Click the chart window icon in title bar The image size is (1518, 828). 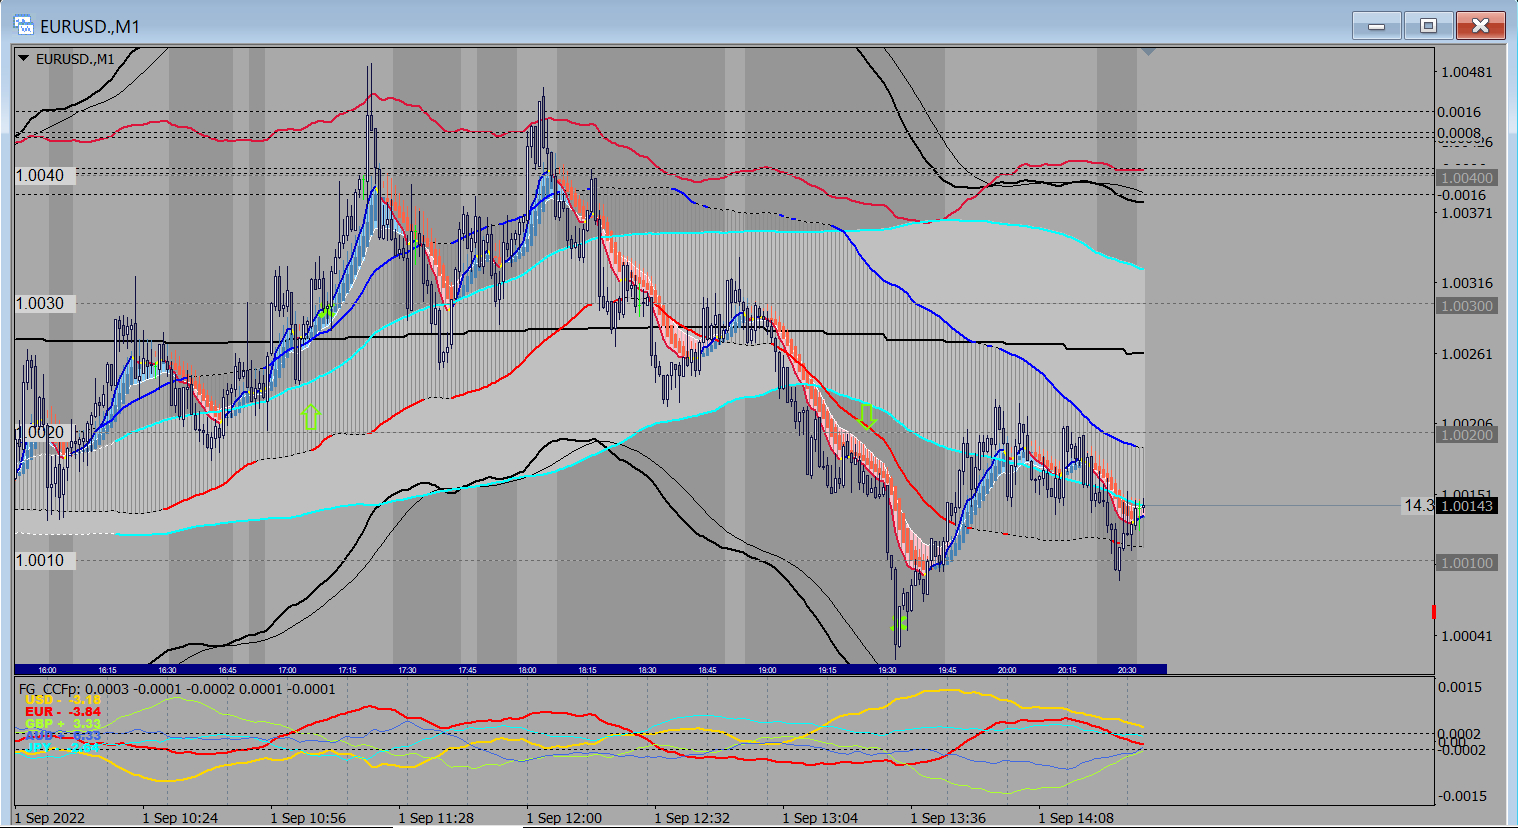pos(23,25)
